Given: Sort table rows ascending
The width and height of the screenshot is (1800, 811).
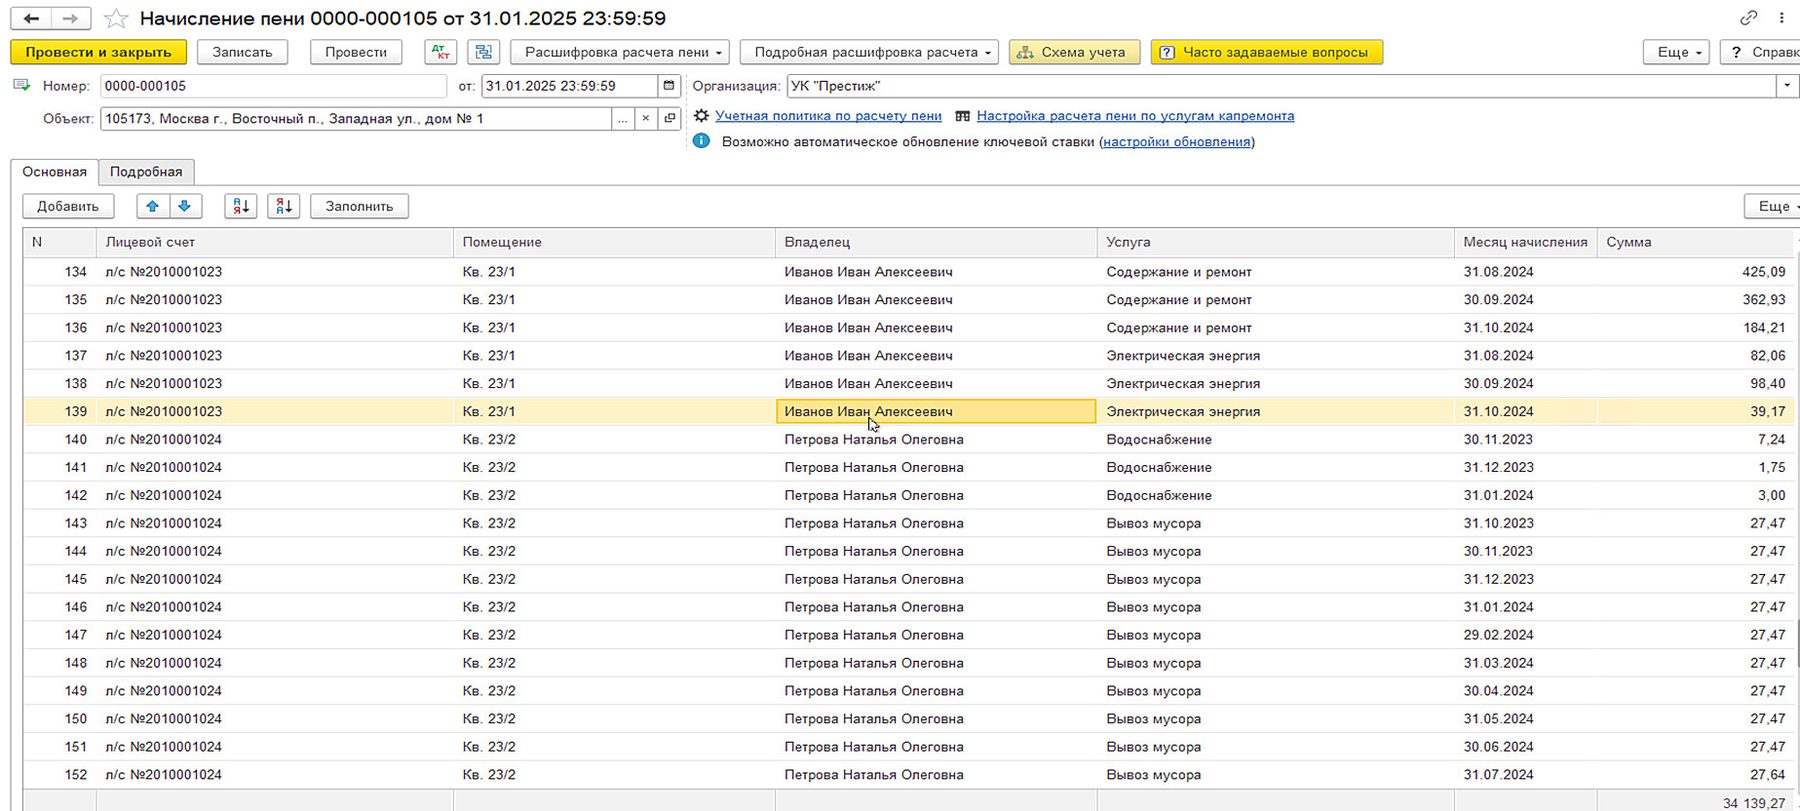Looking at the screenshot, I should (x=241, y=206).
